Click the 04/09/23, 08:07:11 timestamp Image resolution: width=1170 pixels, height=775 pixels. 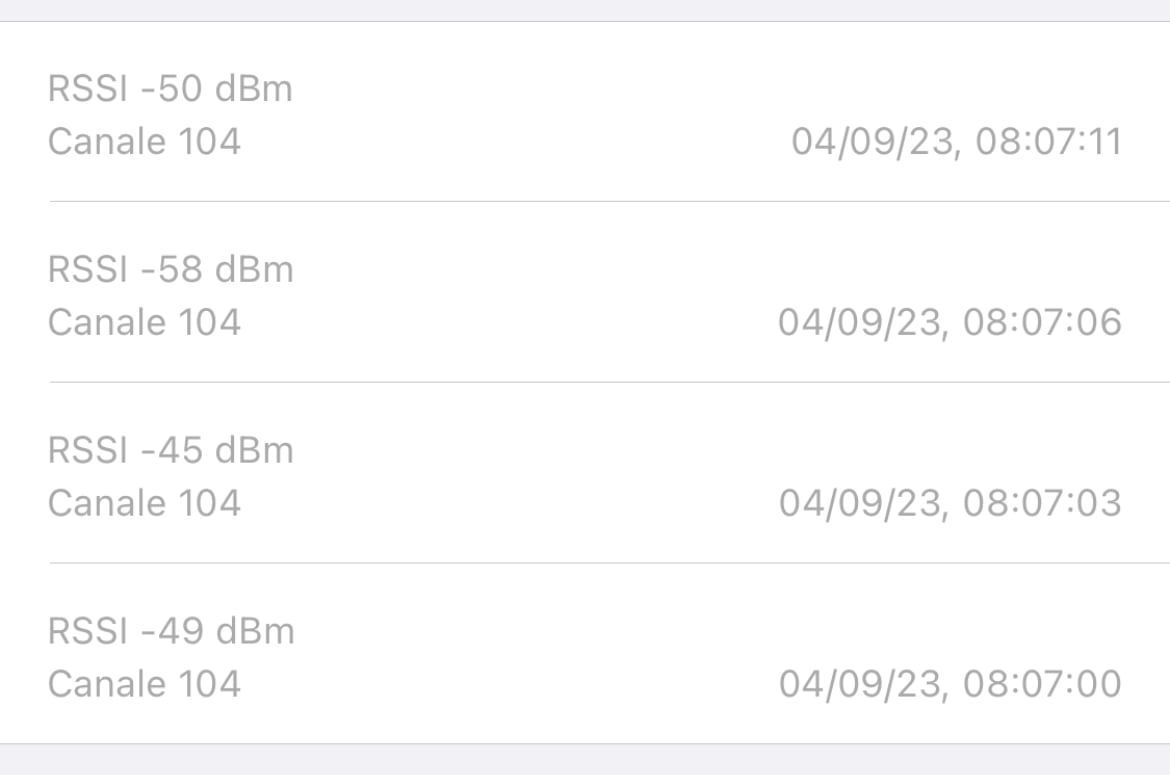pos(957,142)
